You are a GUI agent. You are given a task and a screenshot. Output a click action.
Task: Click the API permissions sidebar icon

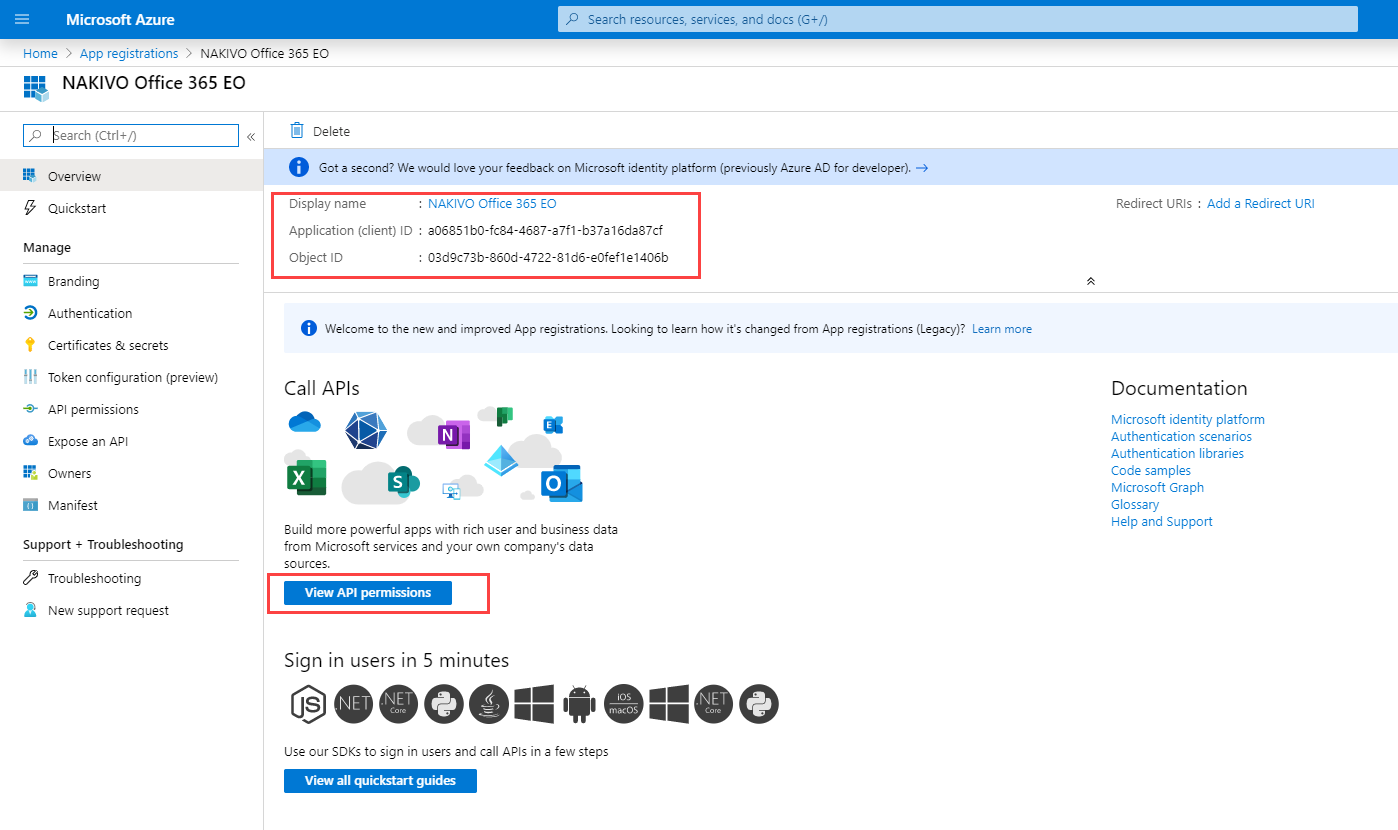(30, 409)
